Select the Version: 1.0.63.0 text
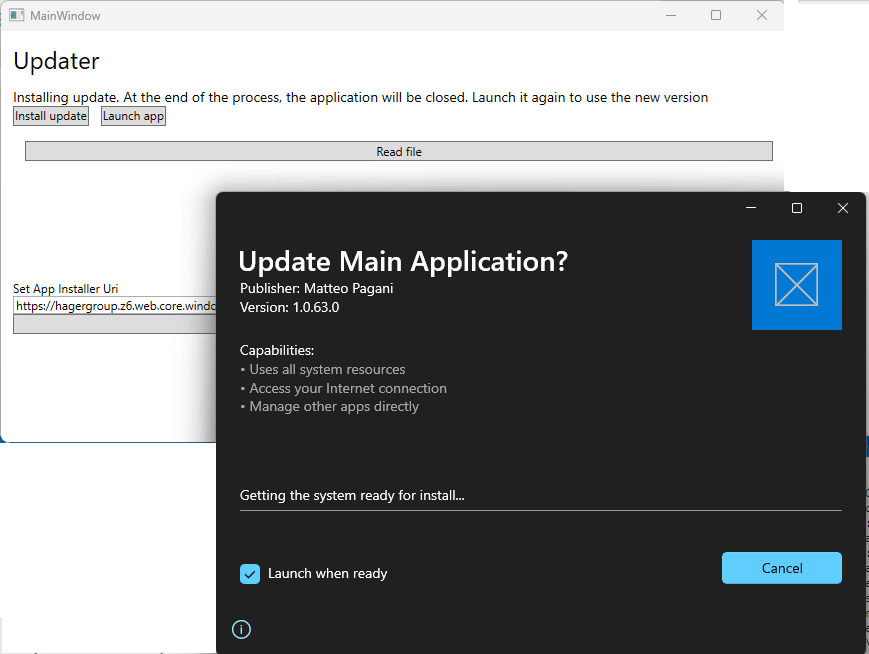The image size is (869, 654). [289, 308]
